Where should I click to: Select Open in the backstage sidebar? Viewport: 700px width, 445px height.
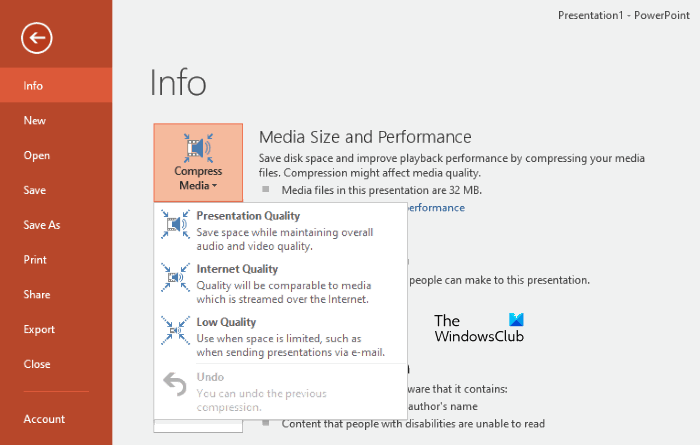pyautogui.click(x=37, y=155)
